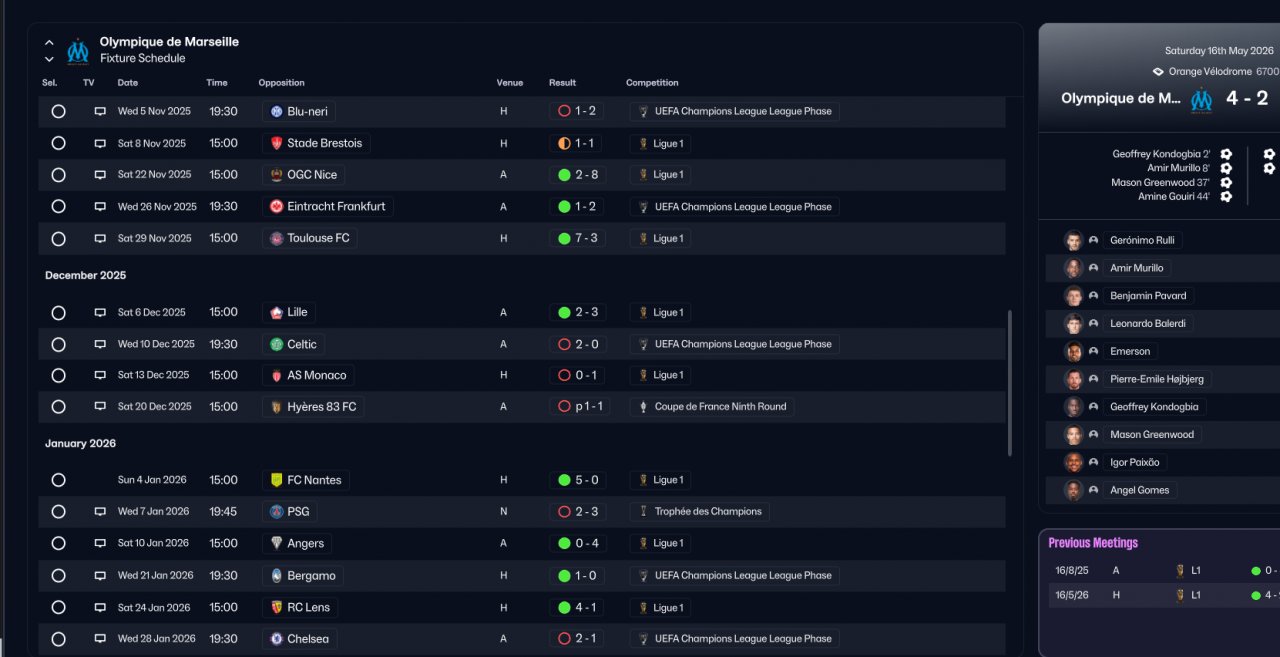Click the PSG club badge icon
Screen dimensions: 1280x657
click(276, 512)
